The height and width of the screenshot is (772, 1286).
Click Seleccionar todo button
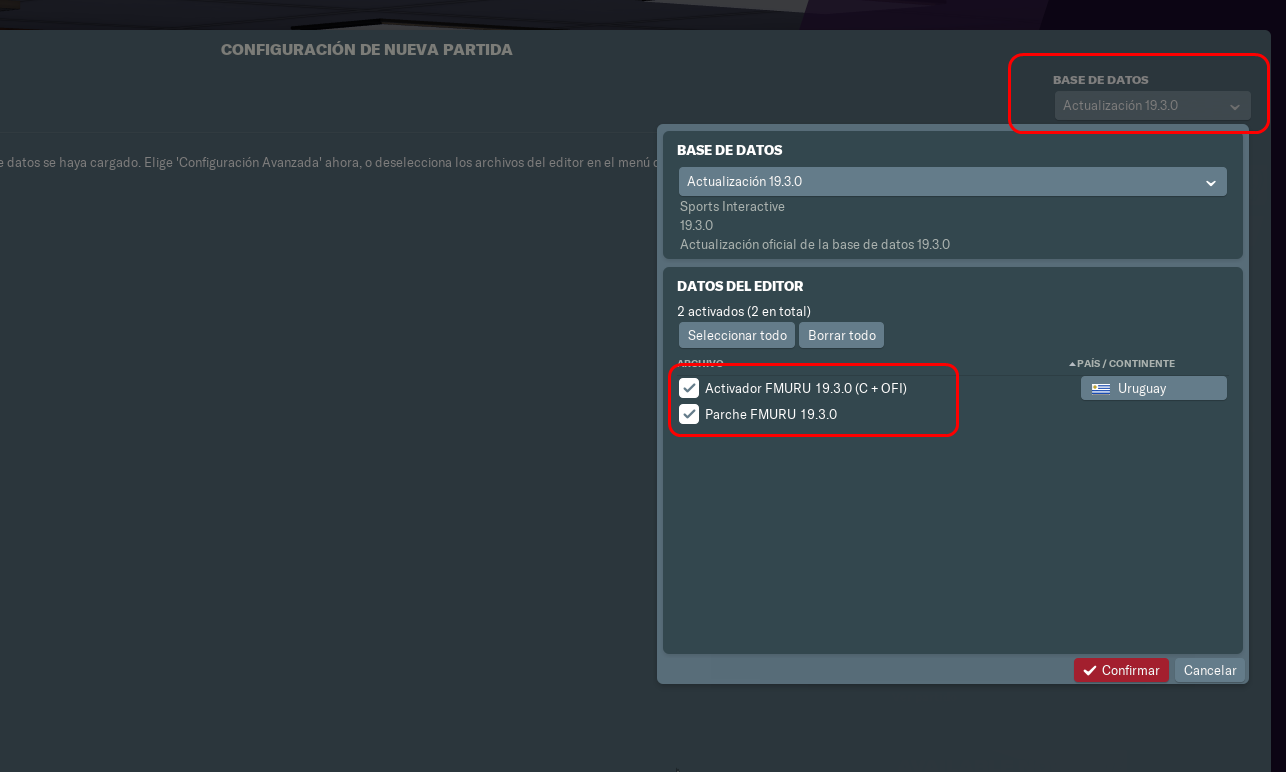737,335
